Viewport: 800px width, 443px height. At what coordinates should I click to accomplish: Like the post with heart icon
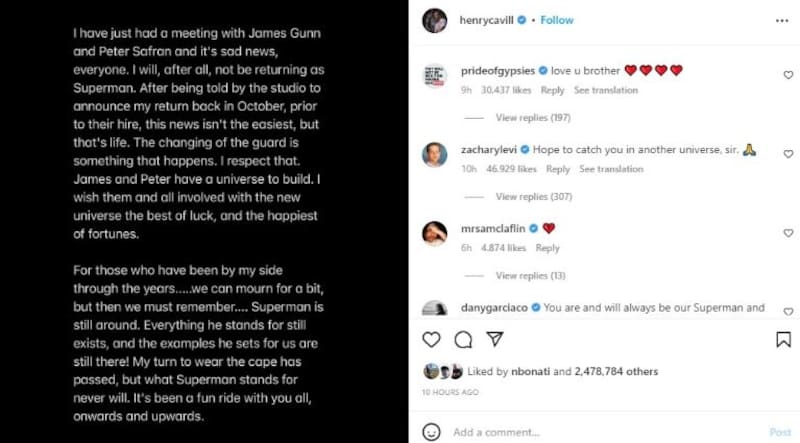pos(431,340)
